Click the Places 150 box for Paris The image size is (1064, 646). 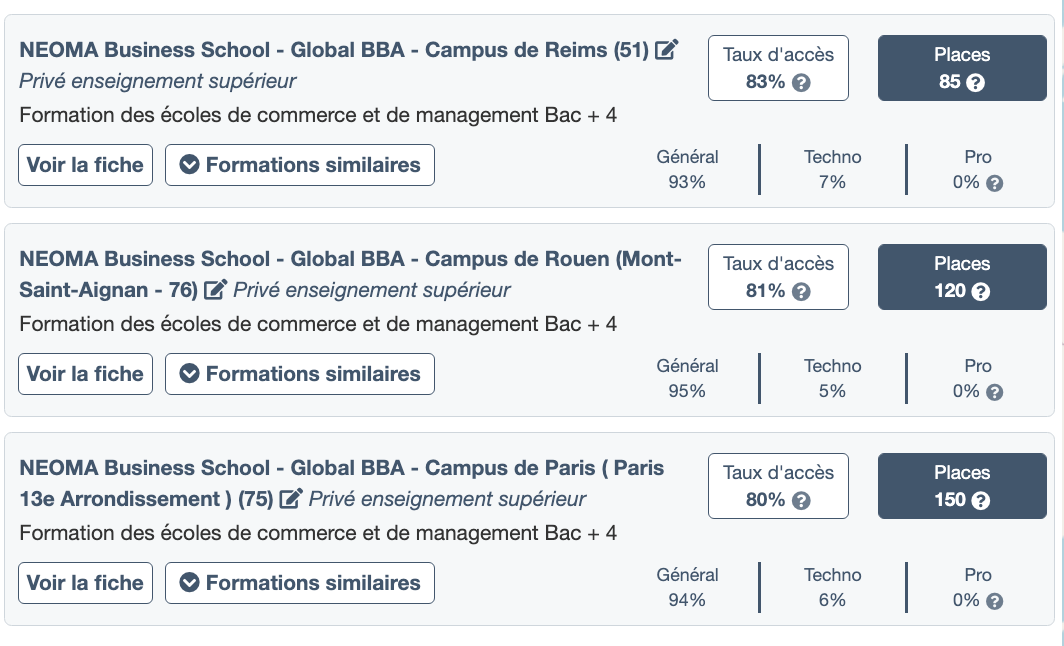[962, 487]
